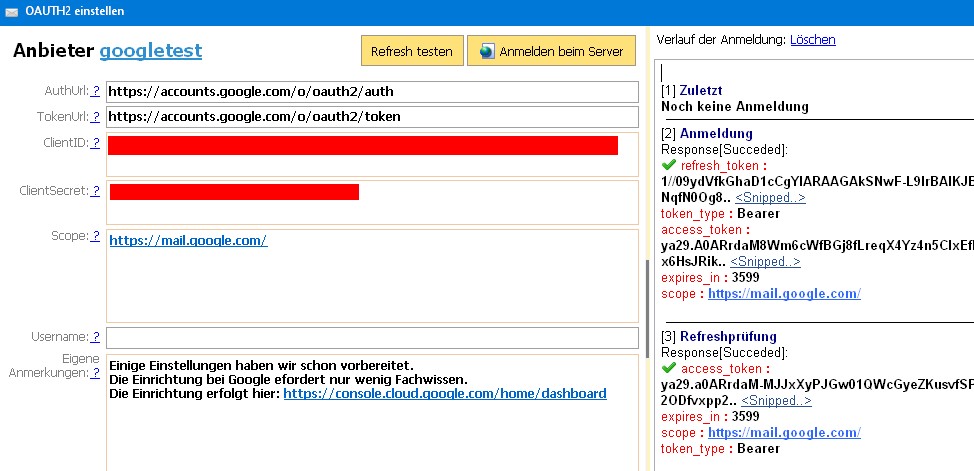The width and height of the screenshot is (974, 471).
Task: Click the envelope icon in title bar
Action: 11,12
